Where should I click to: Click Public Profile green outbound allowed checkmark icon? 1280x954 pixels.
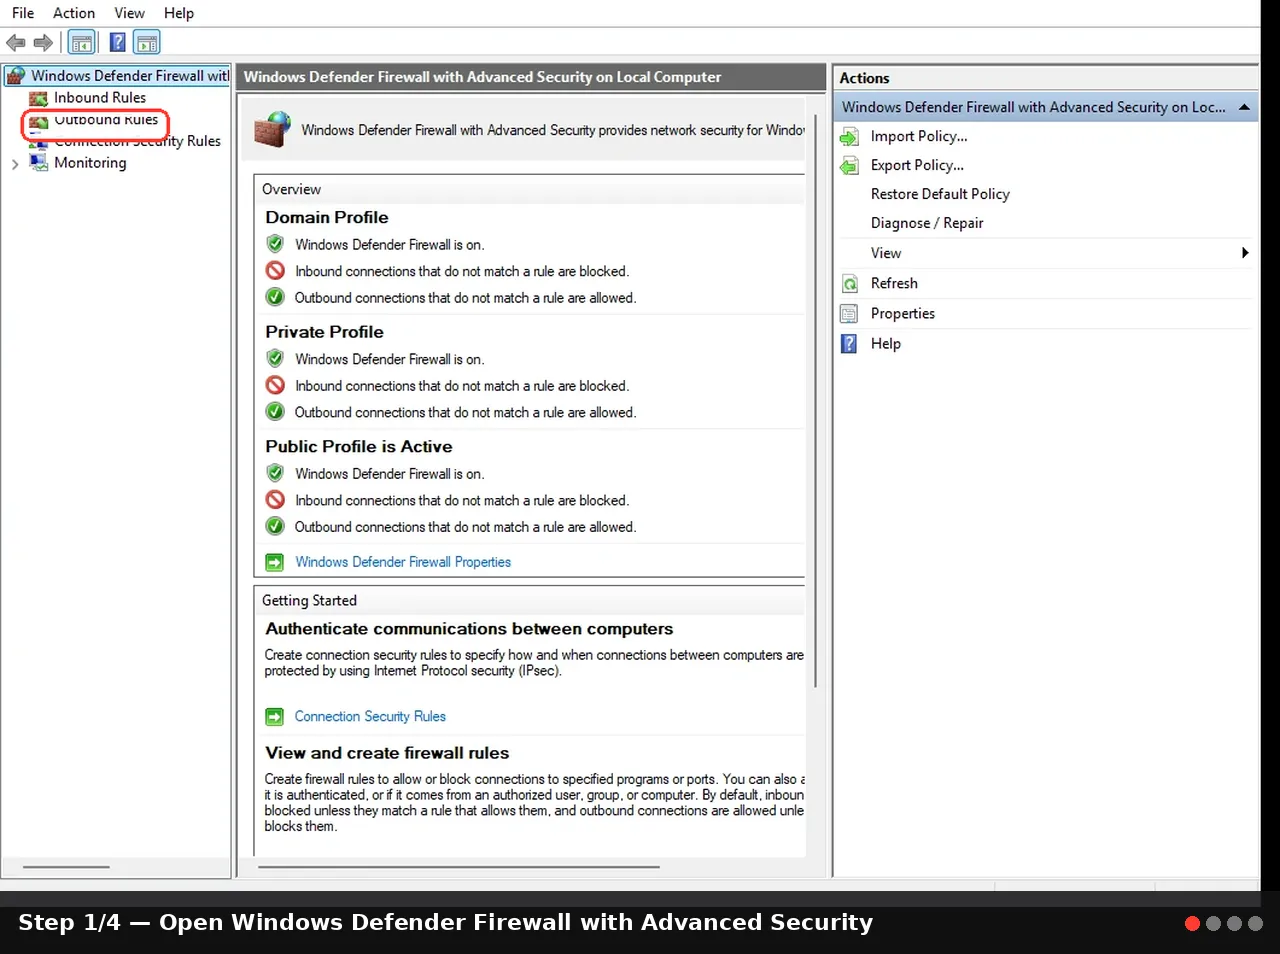(275, 526)
